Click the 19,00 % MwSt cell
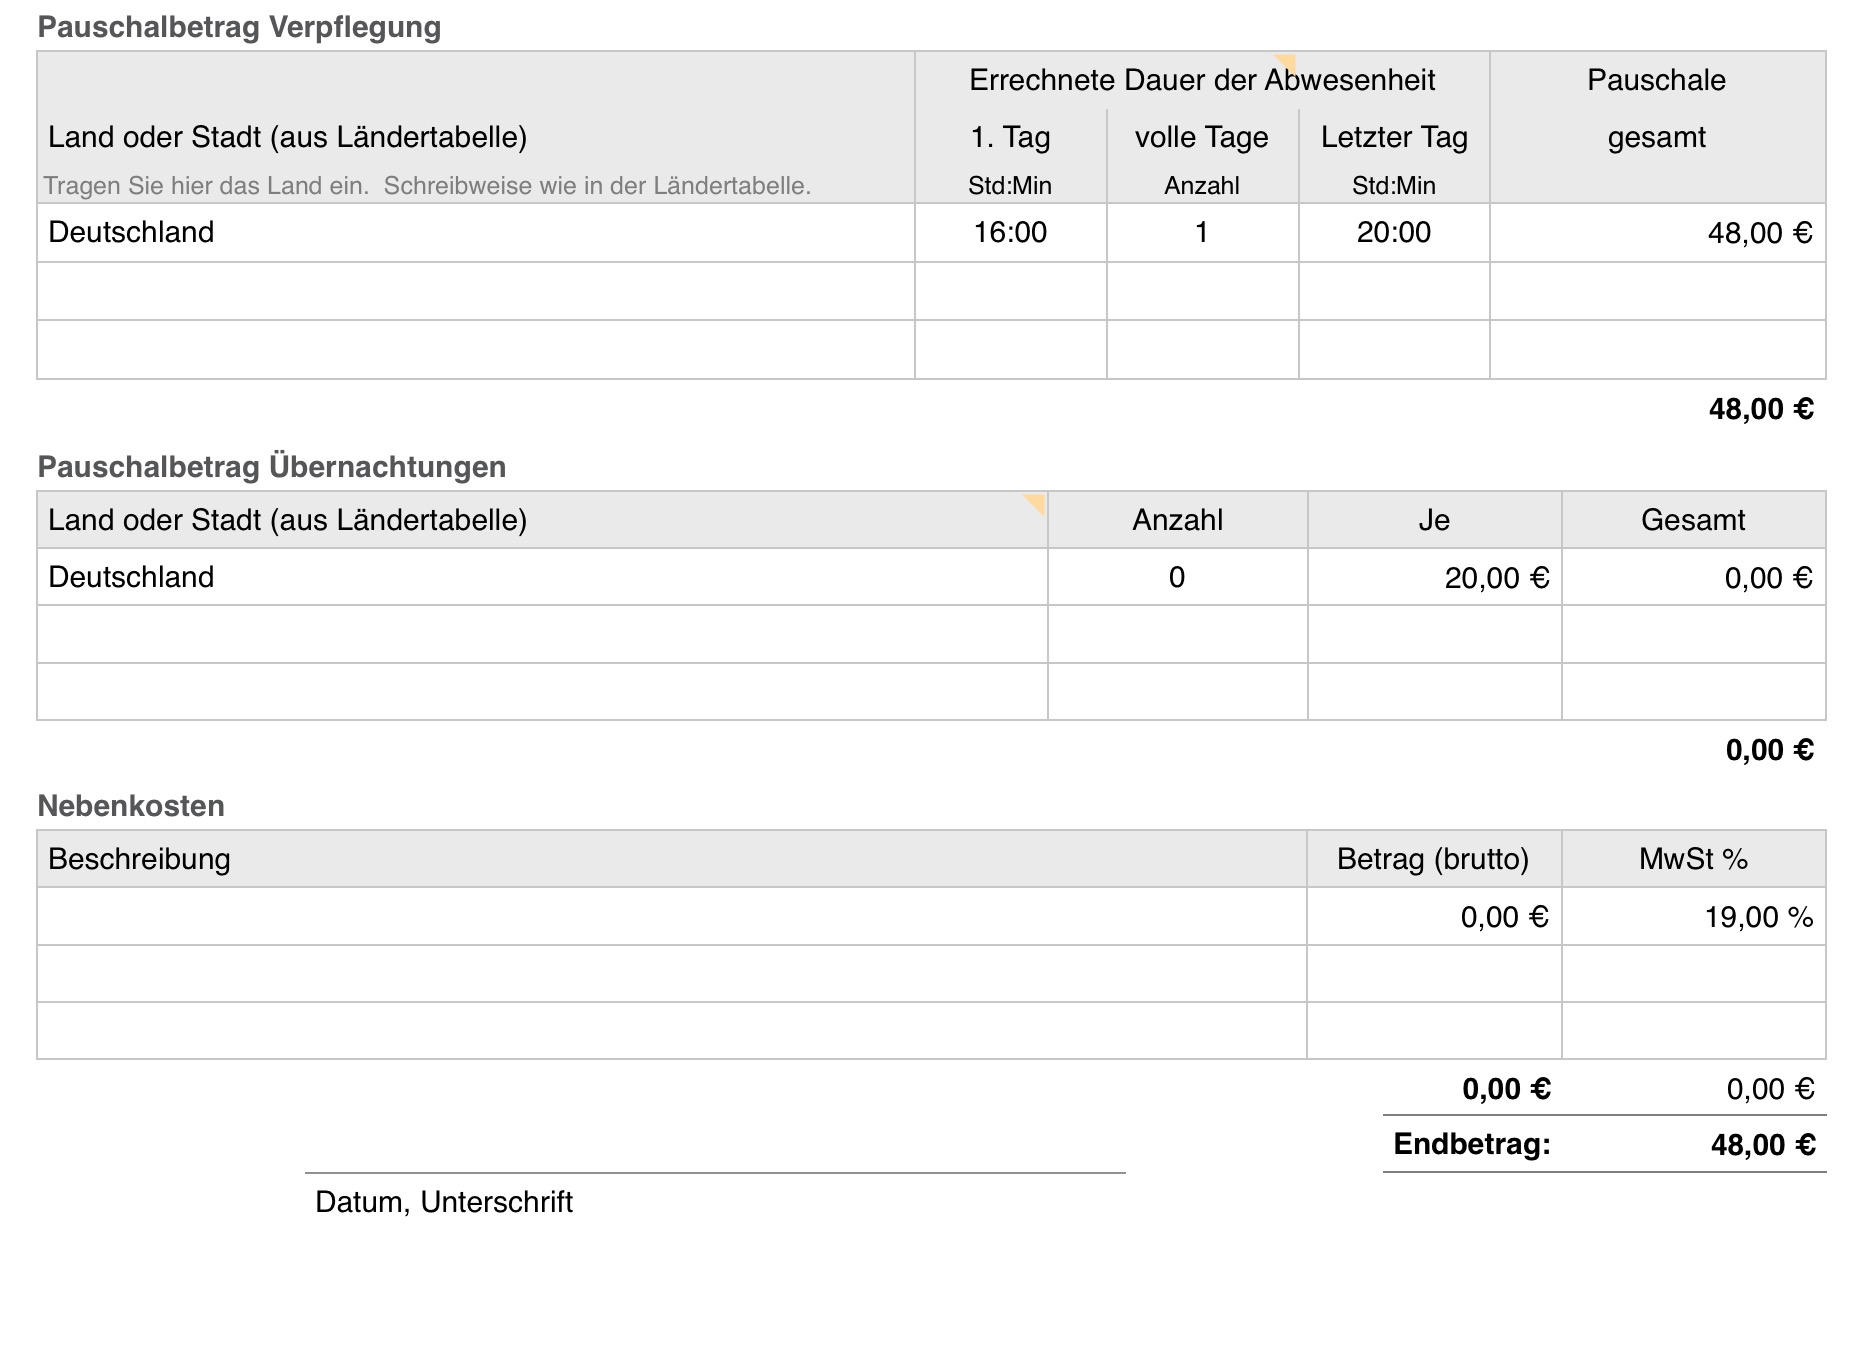 coord(1694,917)
